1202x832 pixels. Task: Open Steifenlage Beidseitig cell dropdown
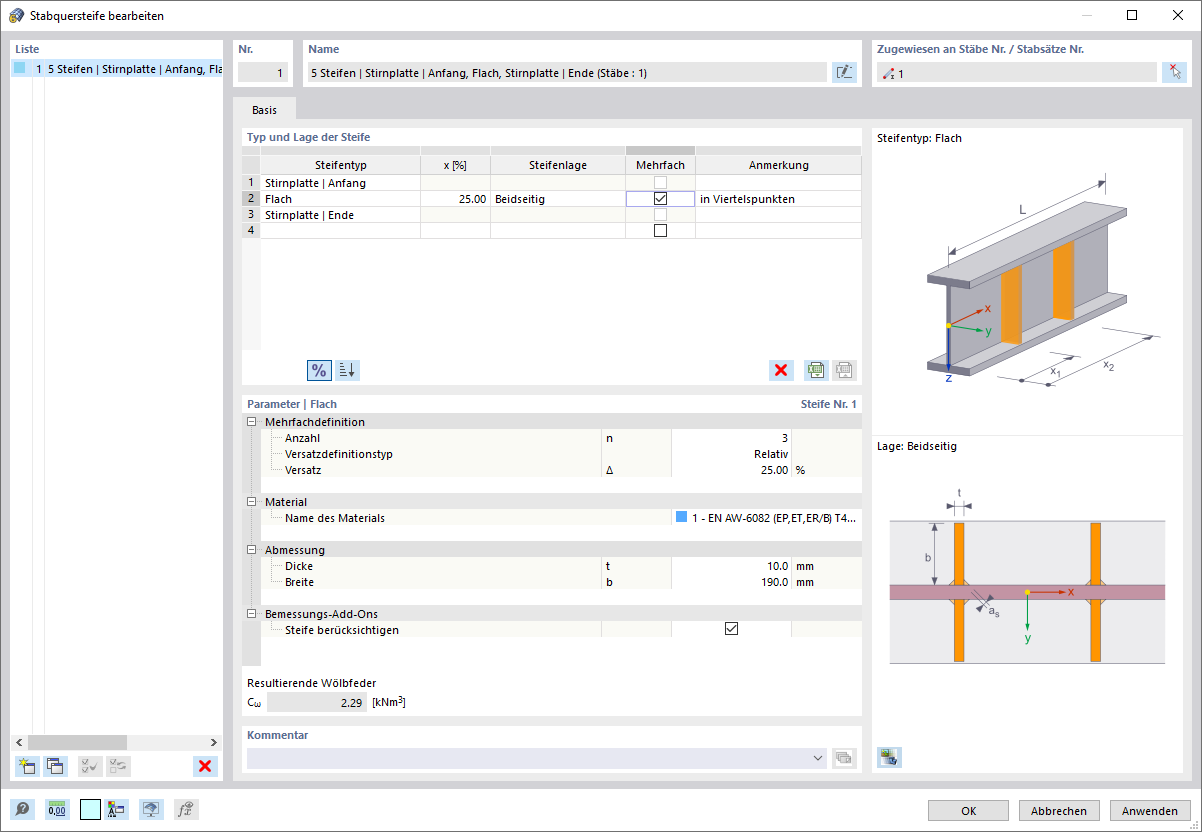(x=558, y=199)
